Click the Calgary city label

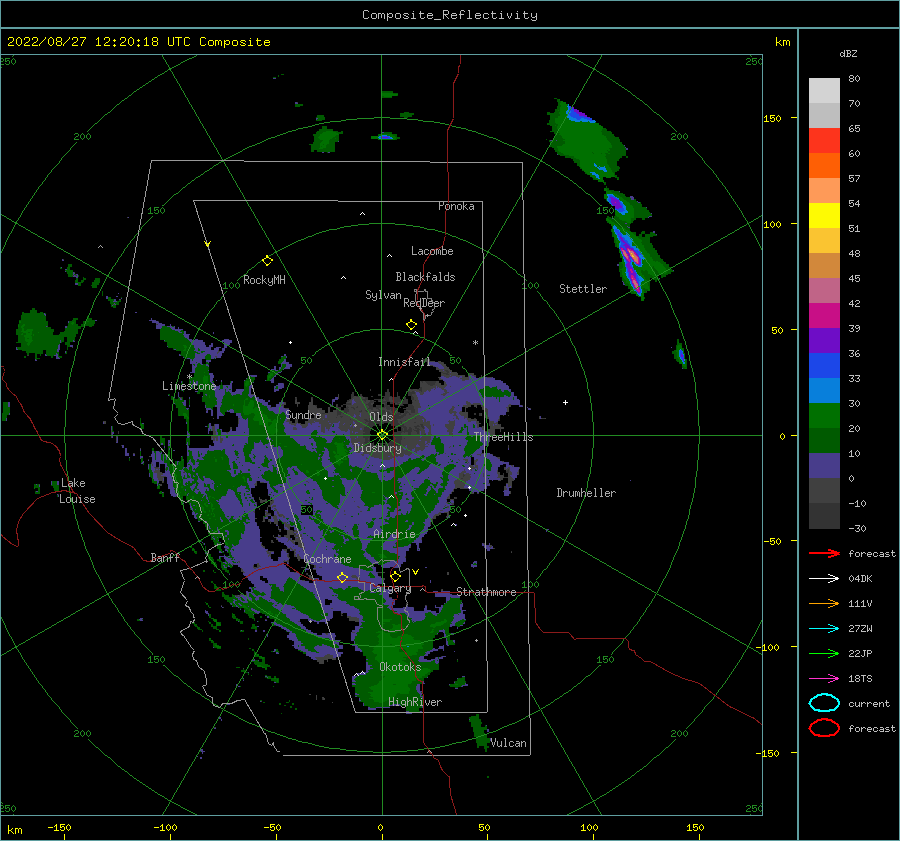(x=390, y=588)
